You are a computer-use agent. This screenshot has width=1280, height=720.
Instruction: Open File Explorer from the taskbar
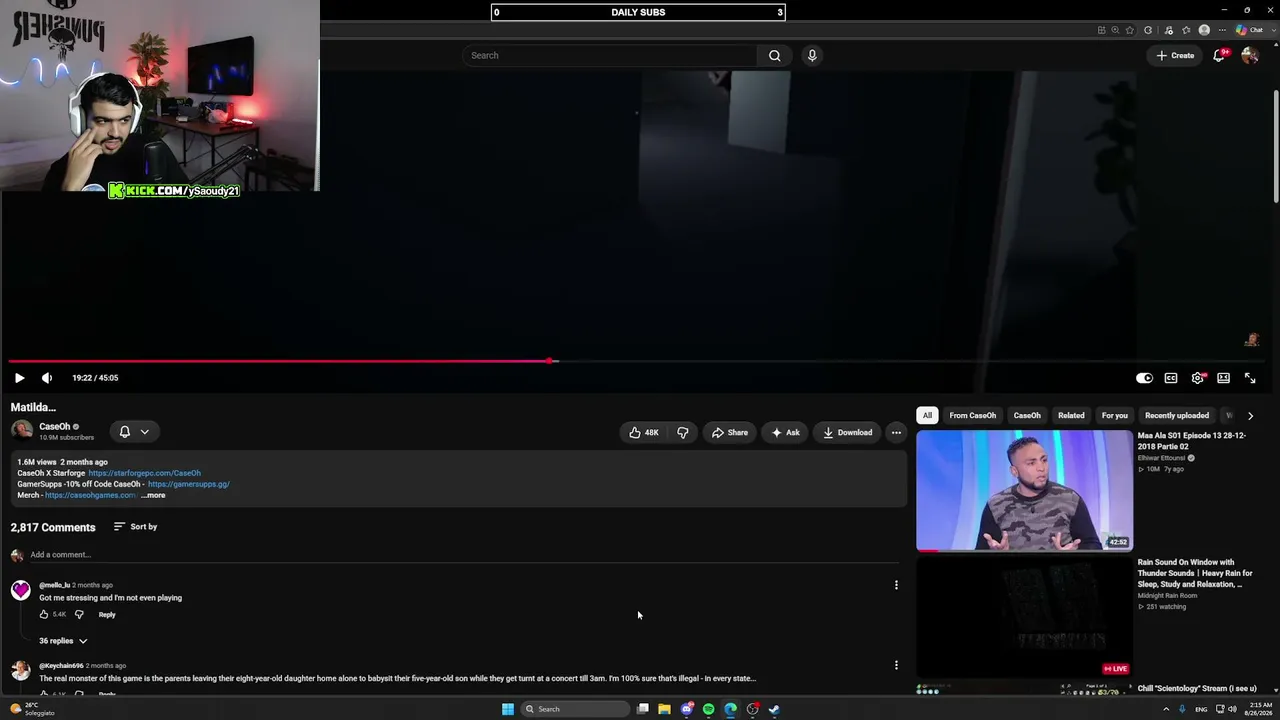click(664, 709)
